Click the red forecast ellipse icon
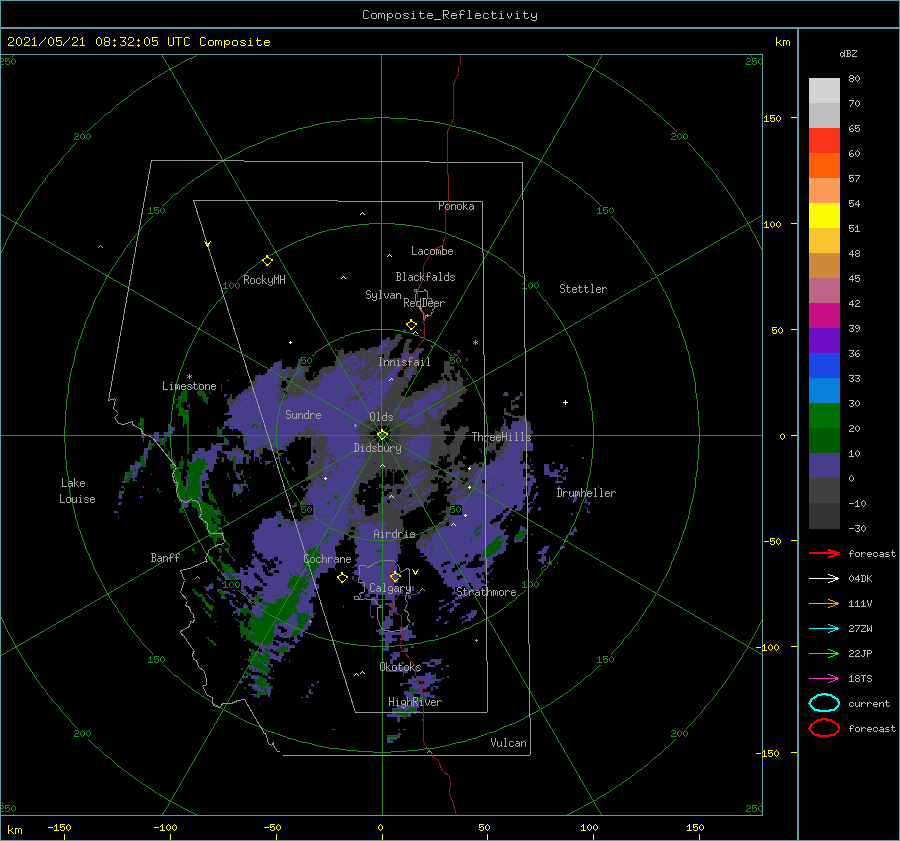Image resolution: width=900 pixels, height=841 pixels. coord(824,728)
